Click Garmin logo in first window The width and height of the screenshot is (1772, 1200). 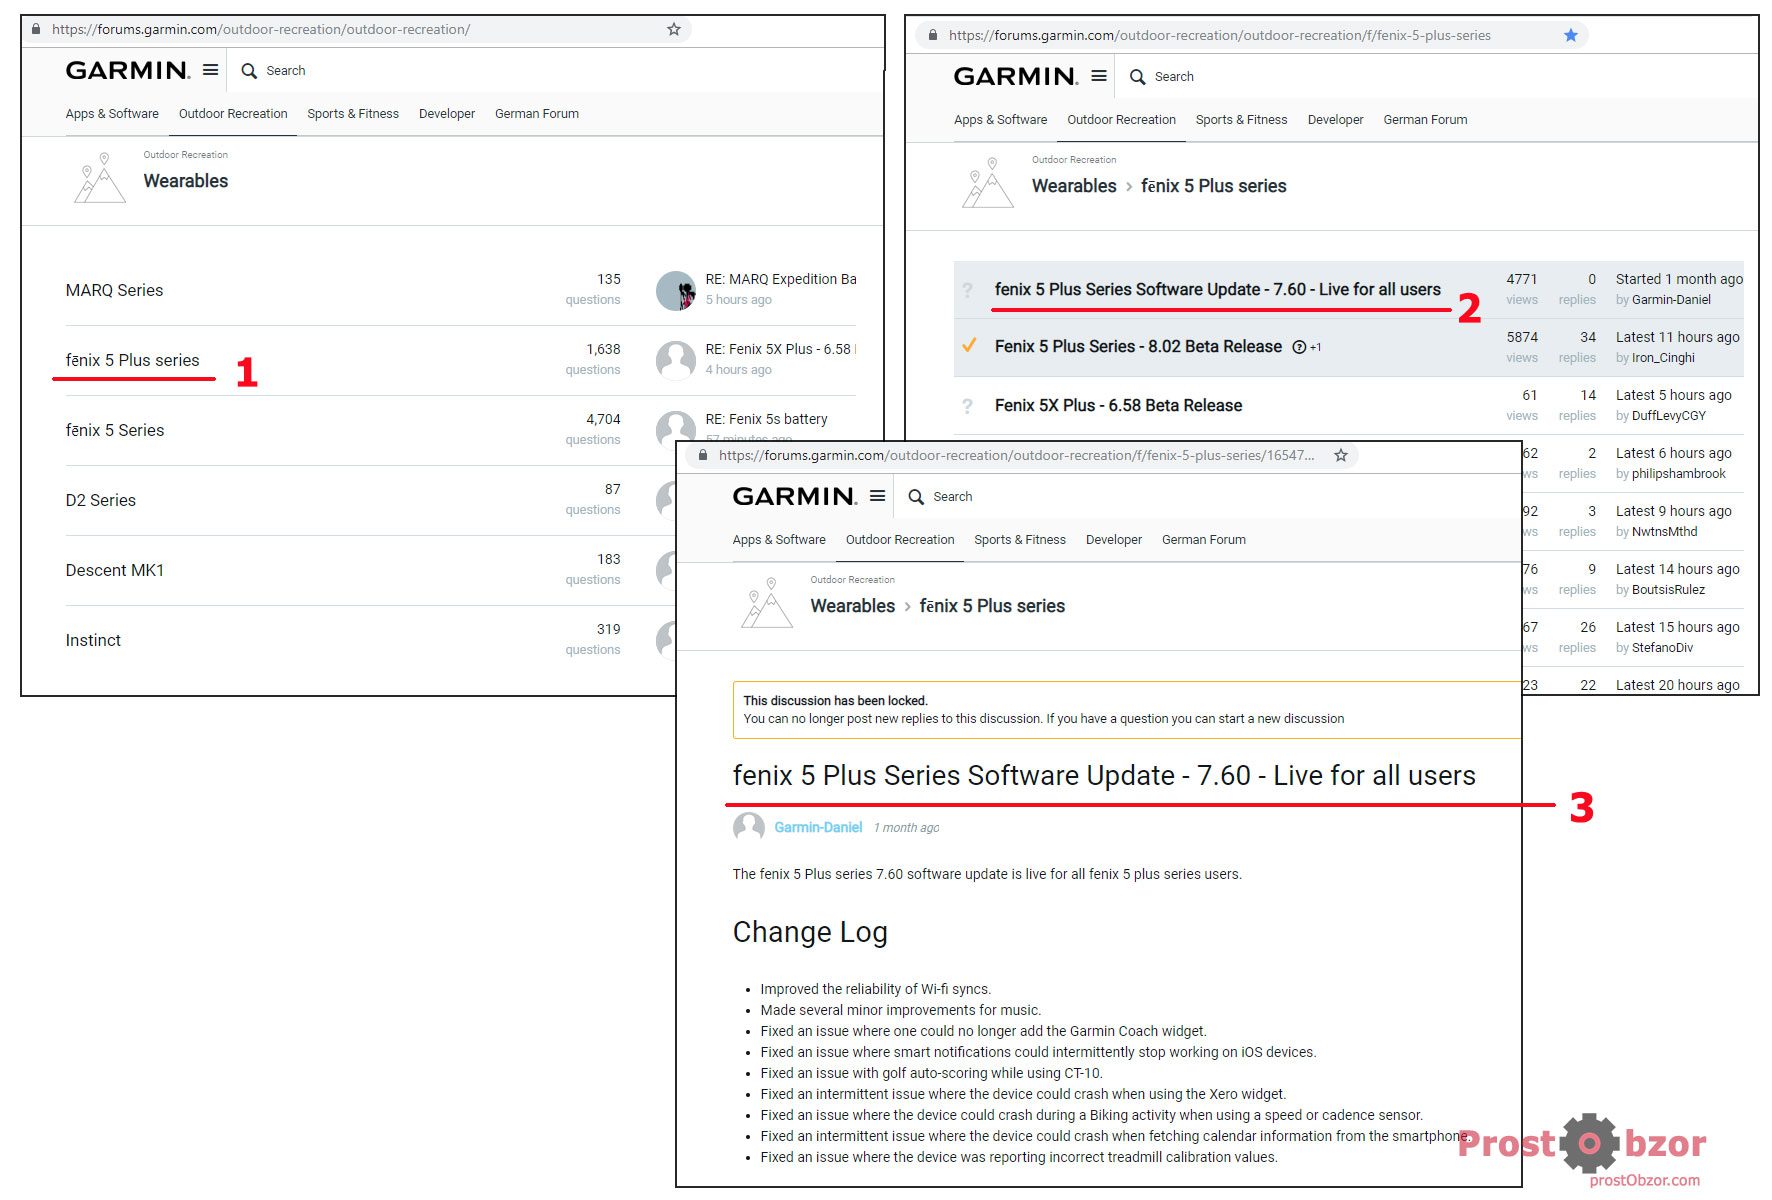[127, 70]
